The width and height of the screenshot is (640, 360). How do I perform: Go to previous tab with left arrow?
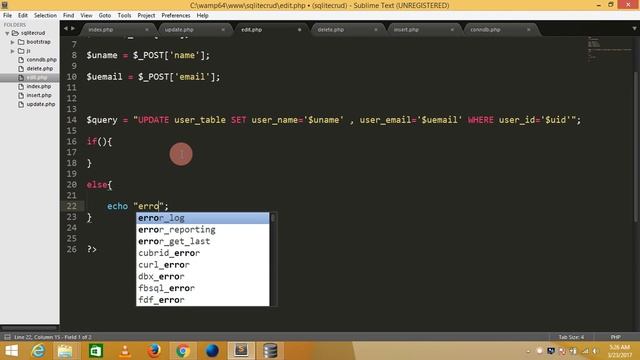(66, 29)
